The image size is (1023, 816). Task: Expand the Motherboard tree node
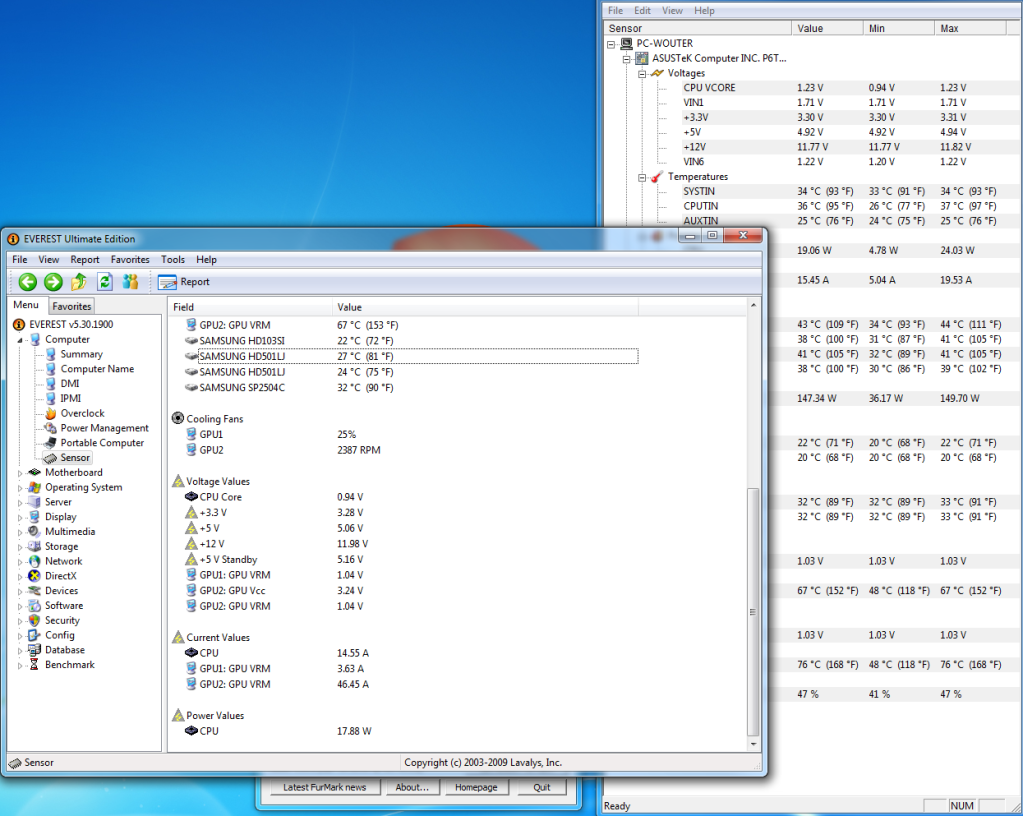coord(21,473)
